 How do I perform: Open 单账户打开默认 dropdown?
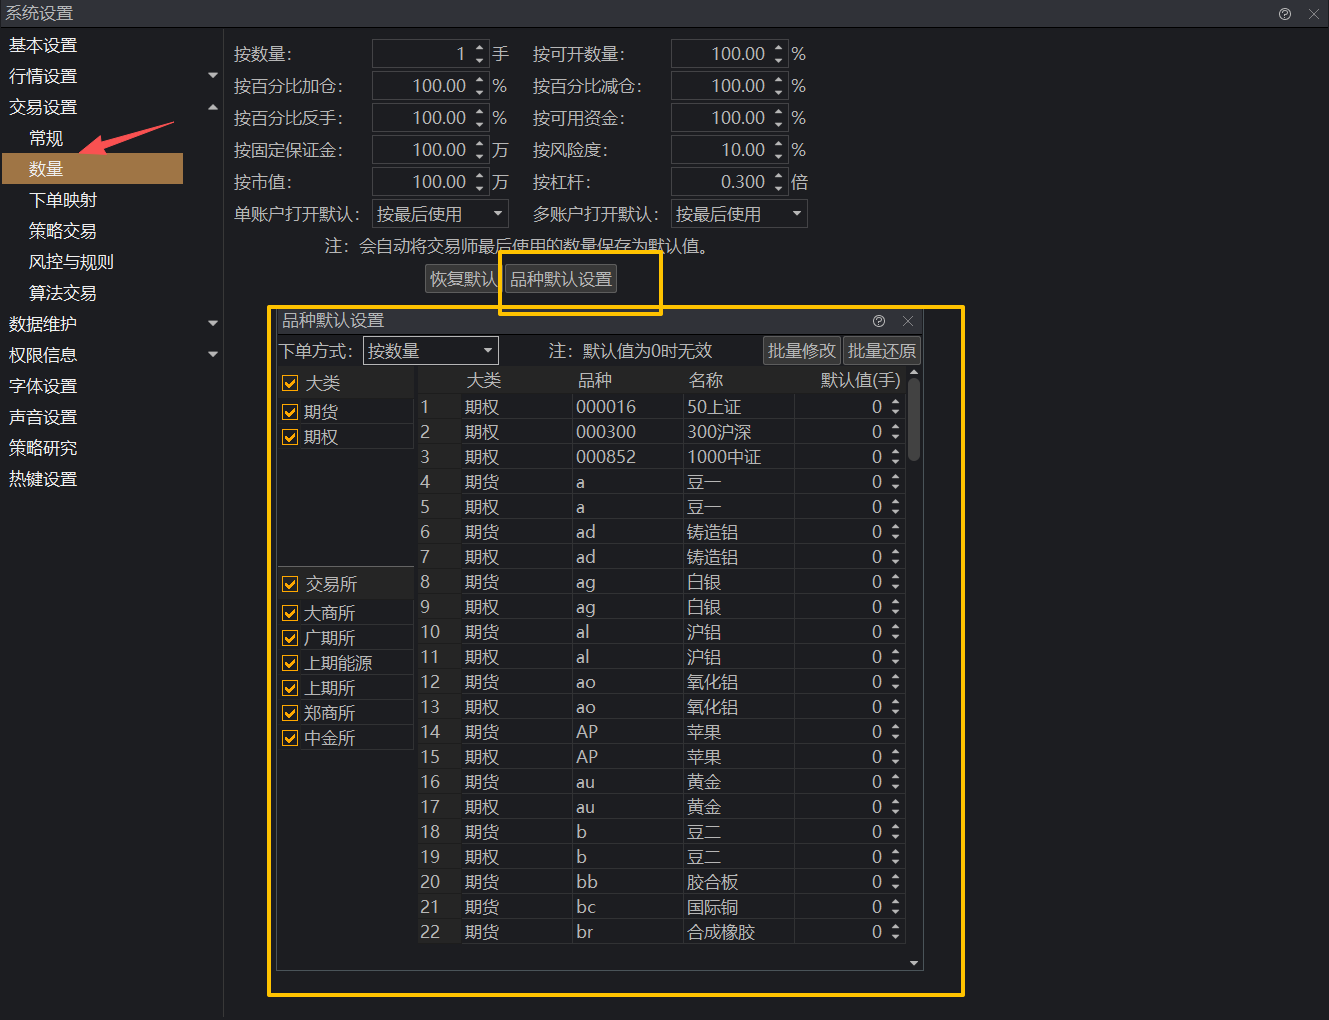point(440,214)
